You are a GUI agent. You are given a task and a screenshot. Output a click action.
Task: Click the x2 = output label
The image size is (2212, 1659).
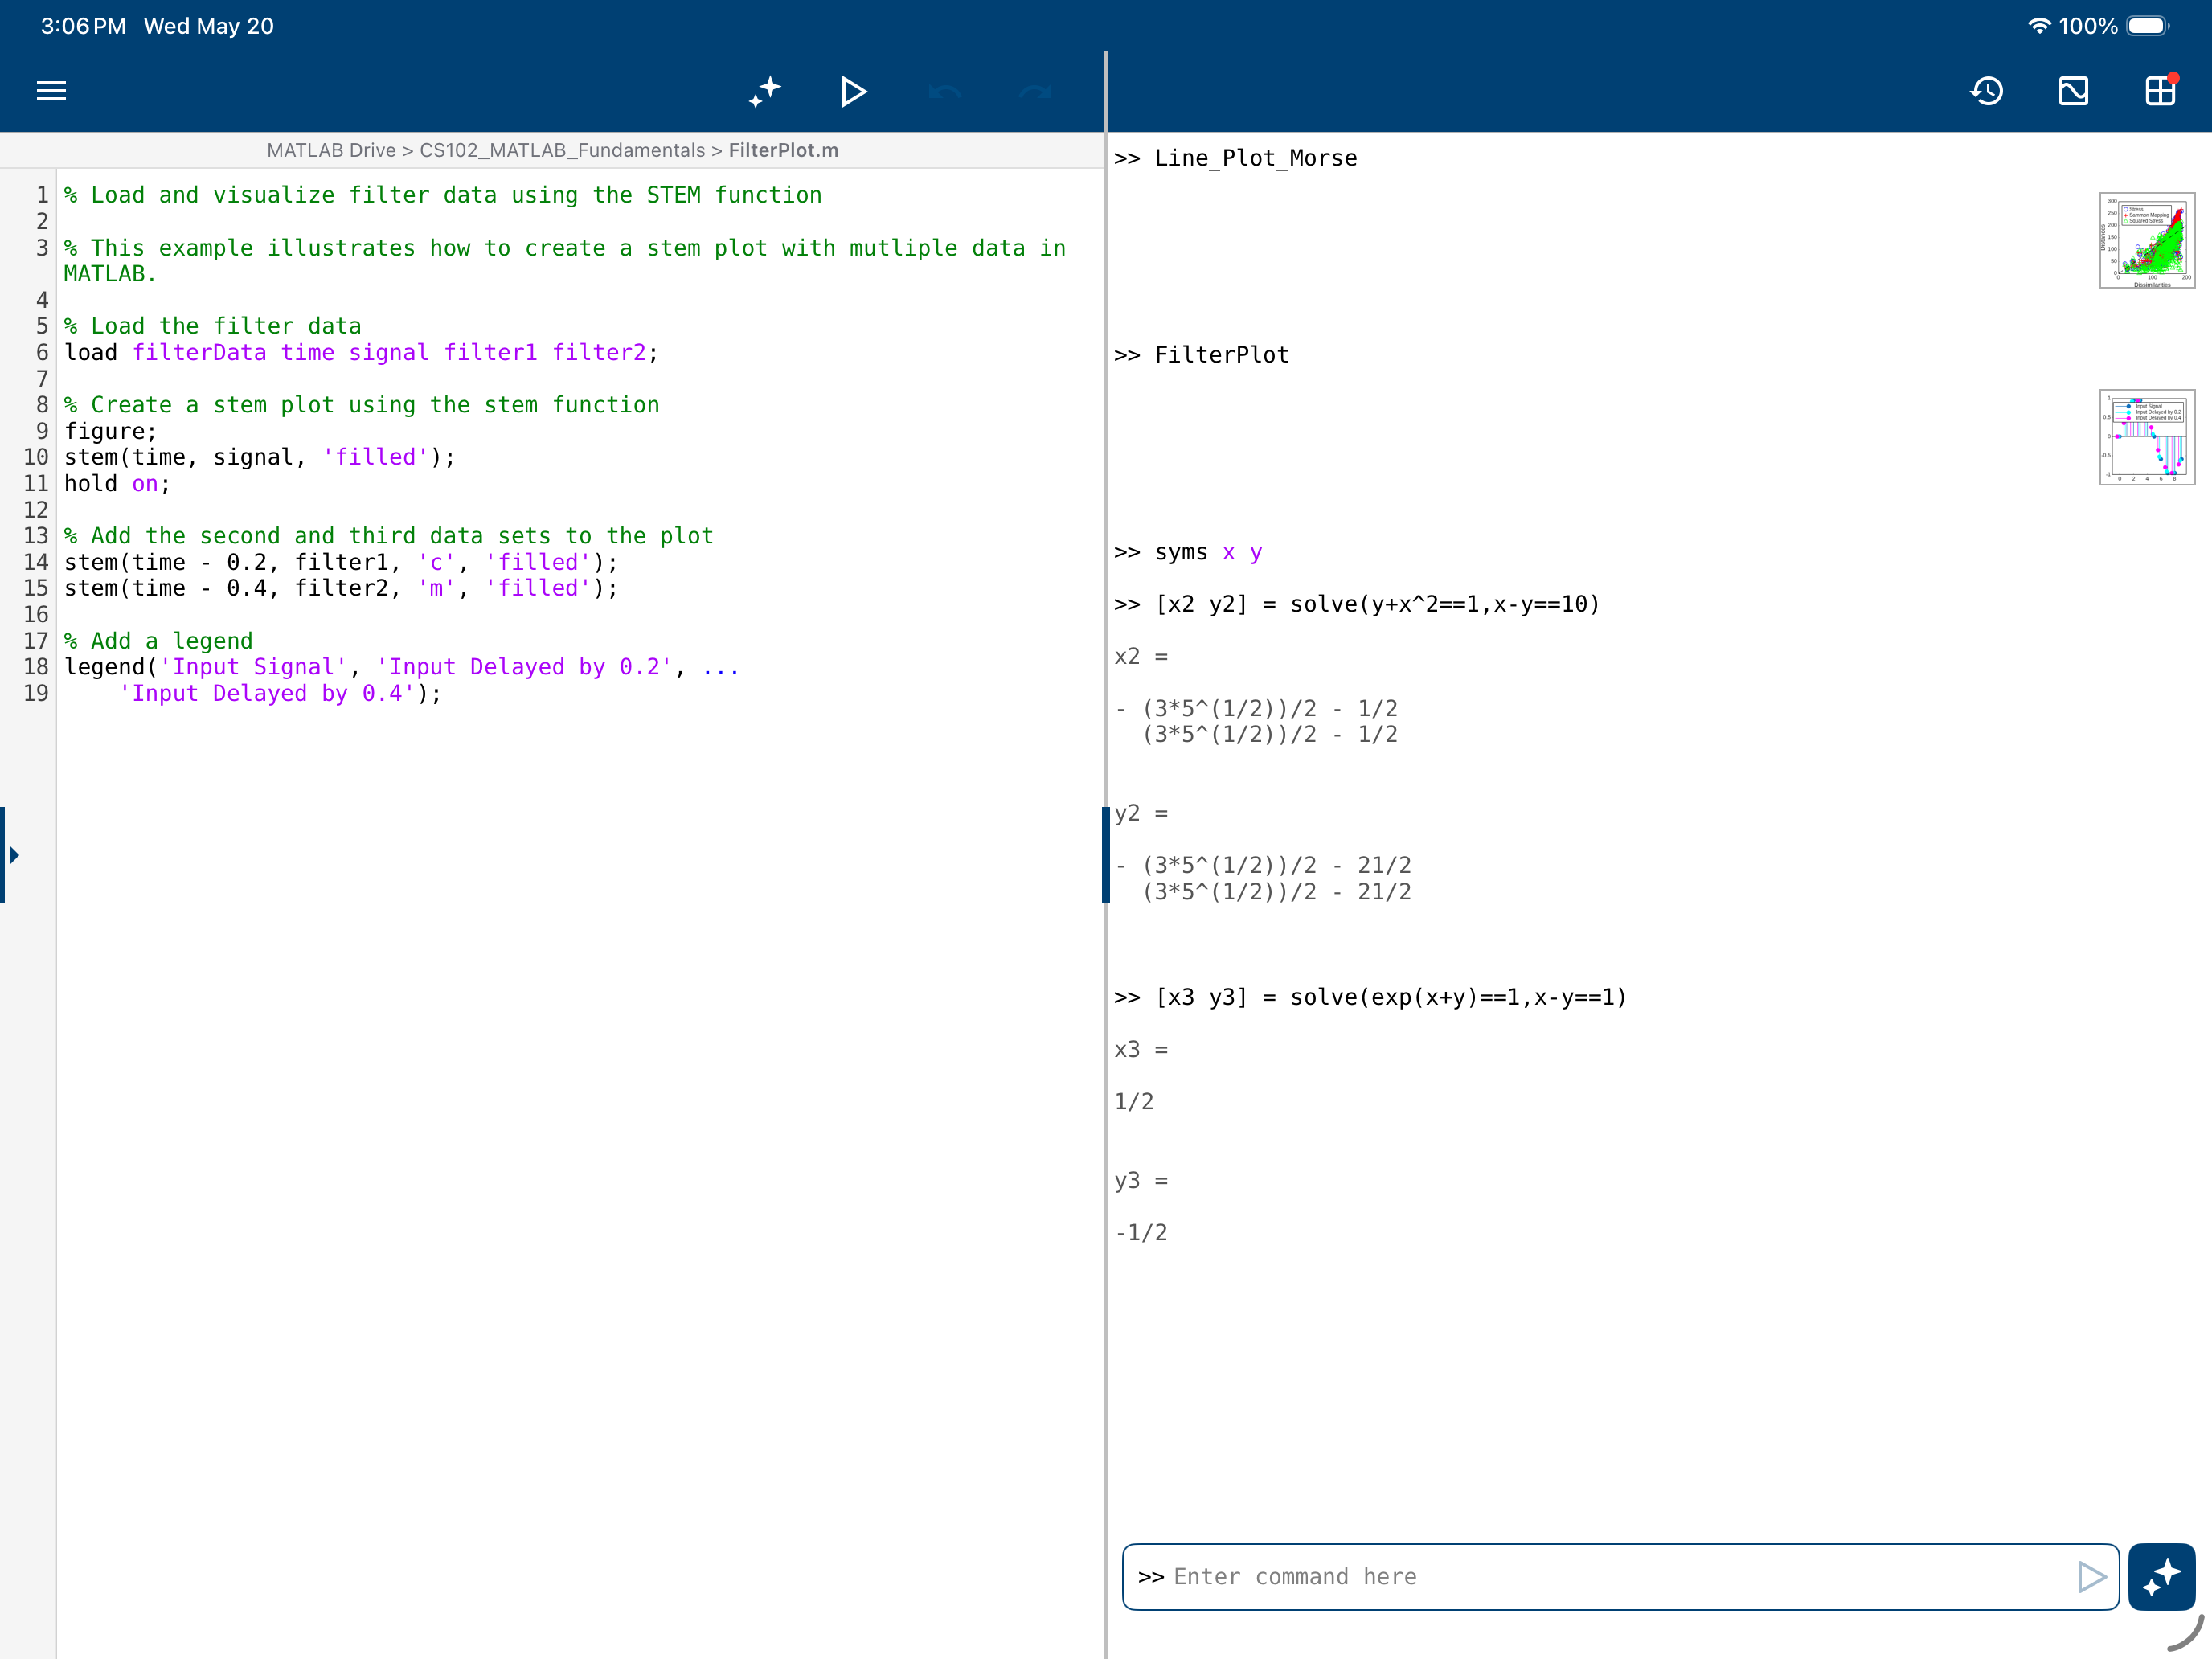[x=1141, y=656]
